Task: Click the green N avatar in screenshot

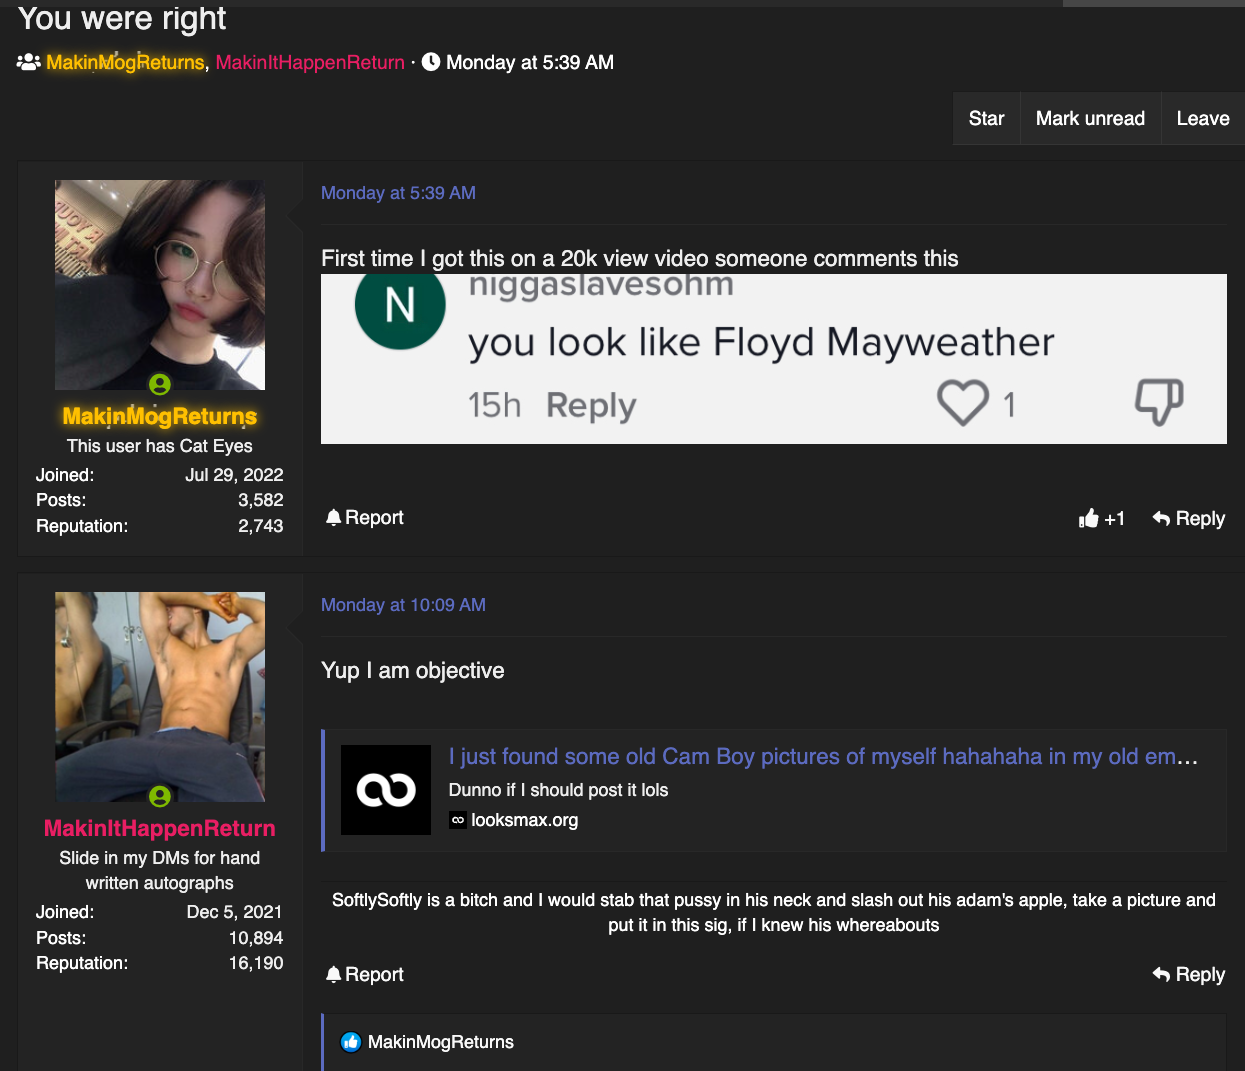Action: pos(400,306)
